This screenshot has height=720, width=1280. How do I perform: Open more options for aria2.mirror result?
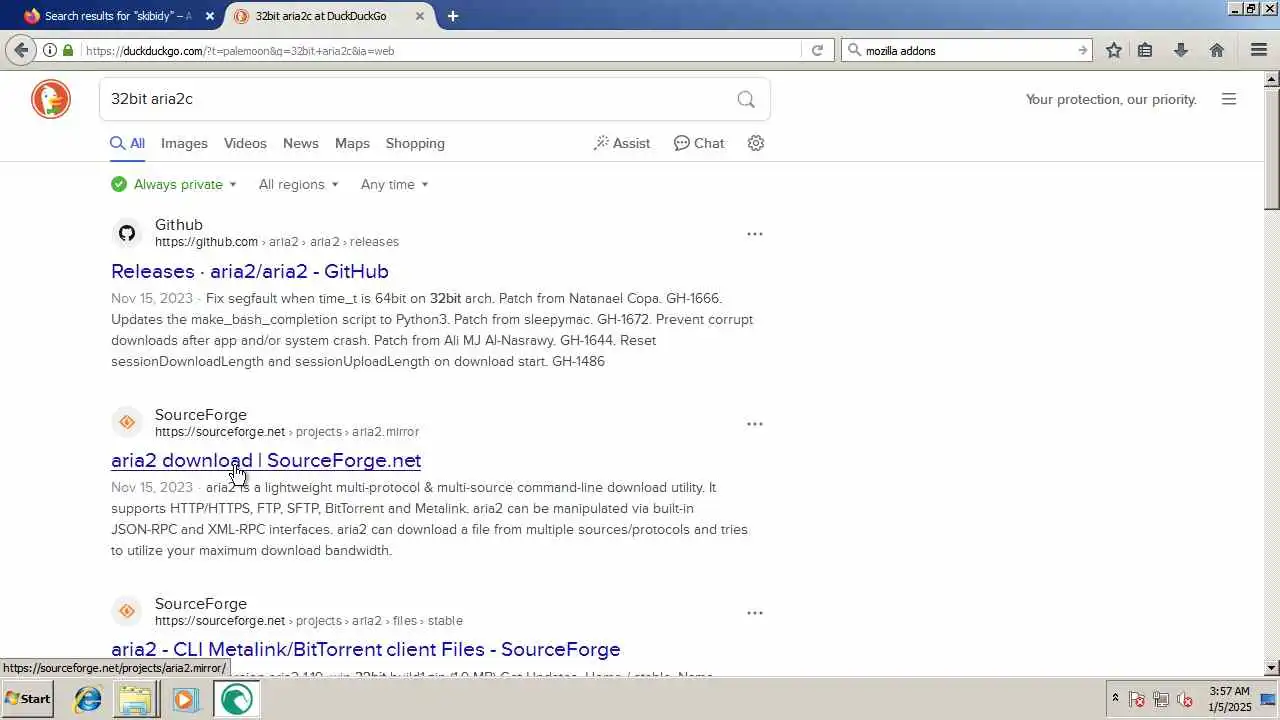click(755, 424)
